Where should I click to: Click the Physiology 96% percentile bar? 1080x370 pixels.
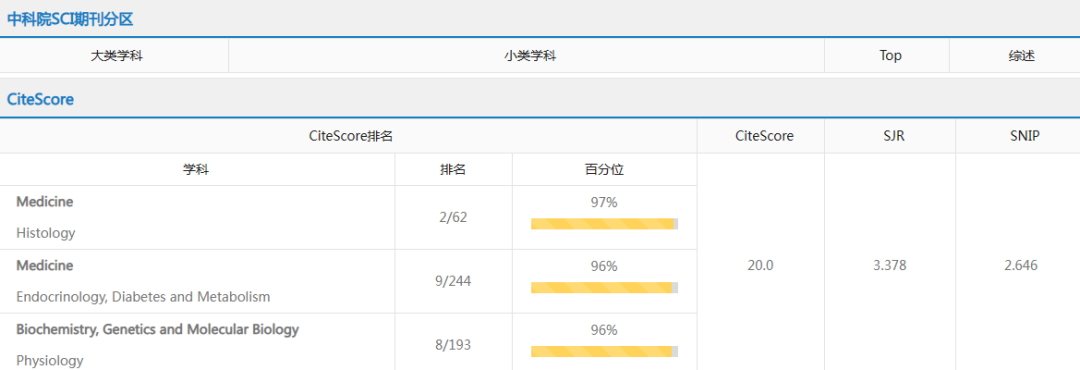click(x=604, y=351)
